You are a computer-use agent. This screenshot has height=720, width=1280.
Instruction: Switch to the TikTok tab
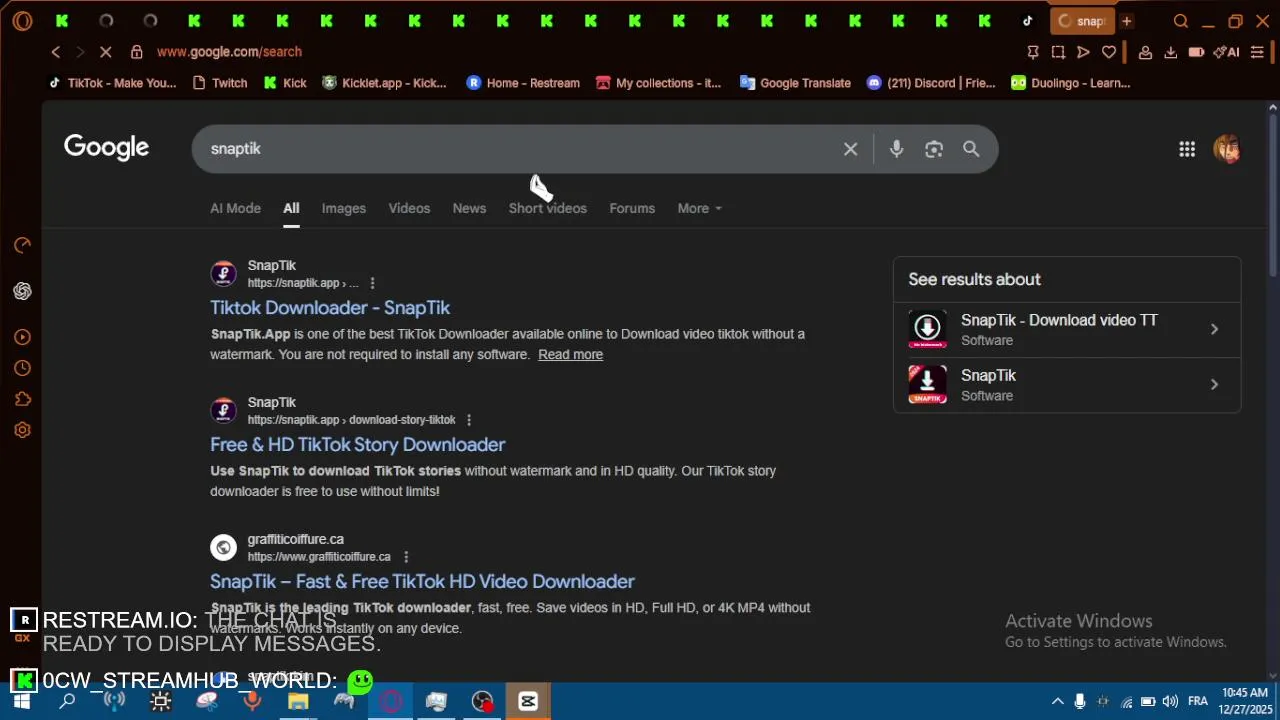point(1027,21)
